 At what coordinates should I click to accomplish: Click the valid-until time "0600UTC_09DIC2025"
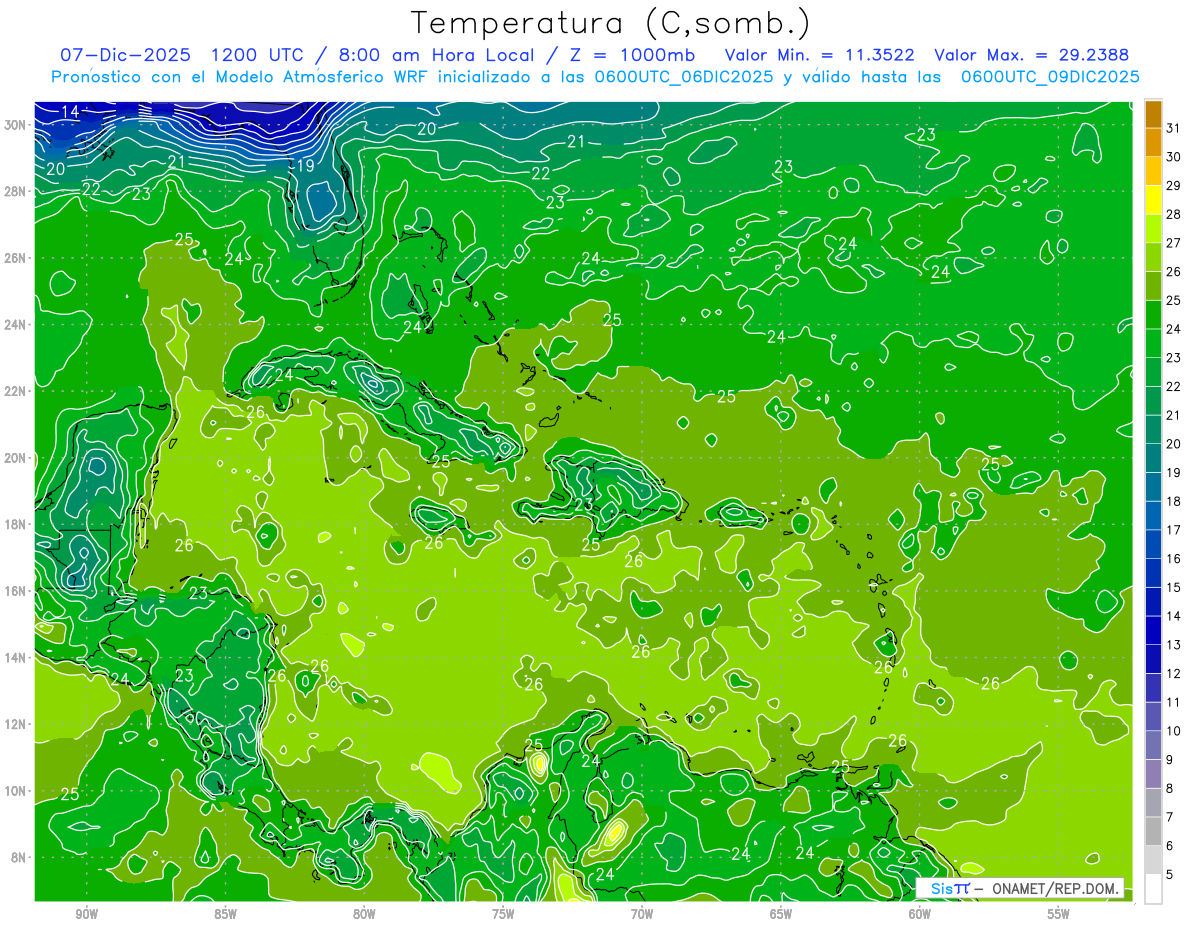coord(1050,77)
